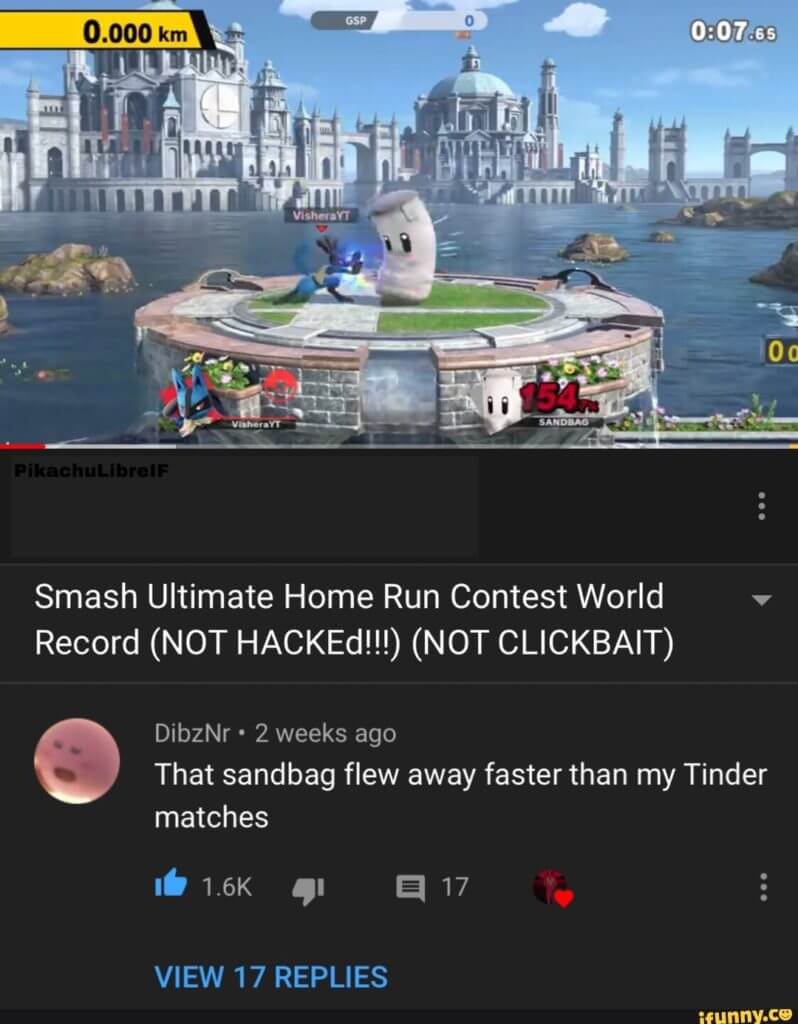Click the Sandbag damage portrait icon

coord(502,400)
